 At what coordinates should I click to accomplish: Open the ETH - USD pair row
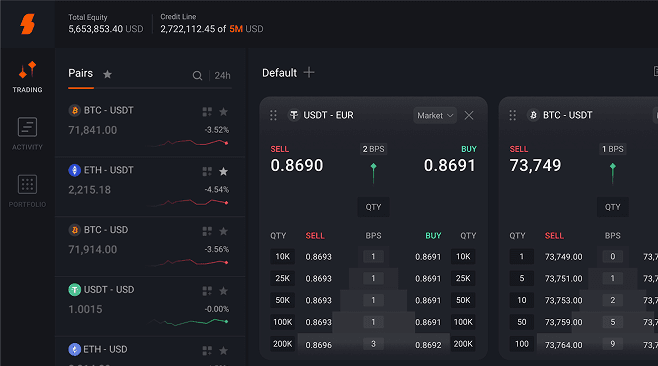pyautogui.click(x=150, y=351)
